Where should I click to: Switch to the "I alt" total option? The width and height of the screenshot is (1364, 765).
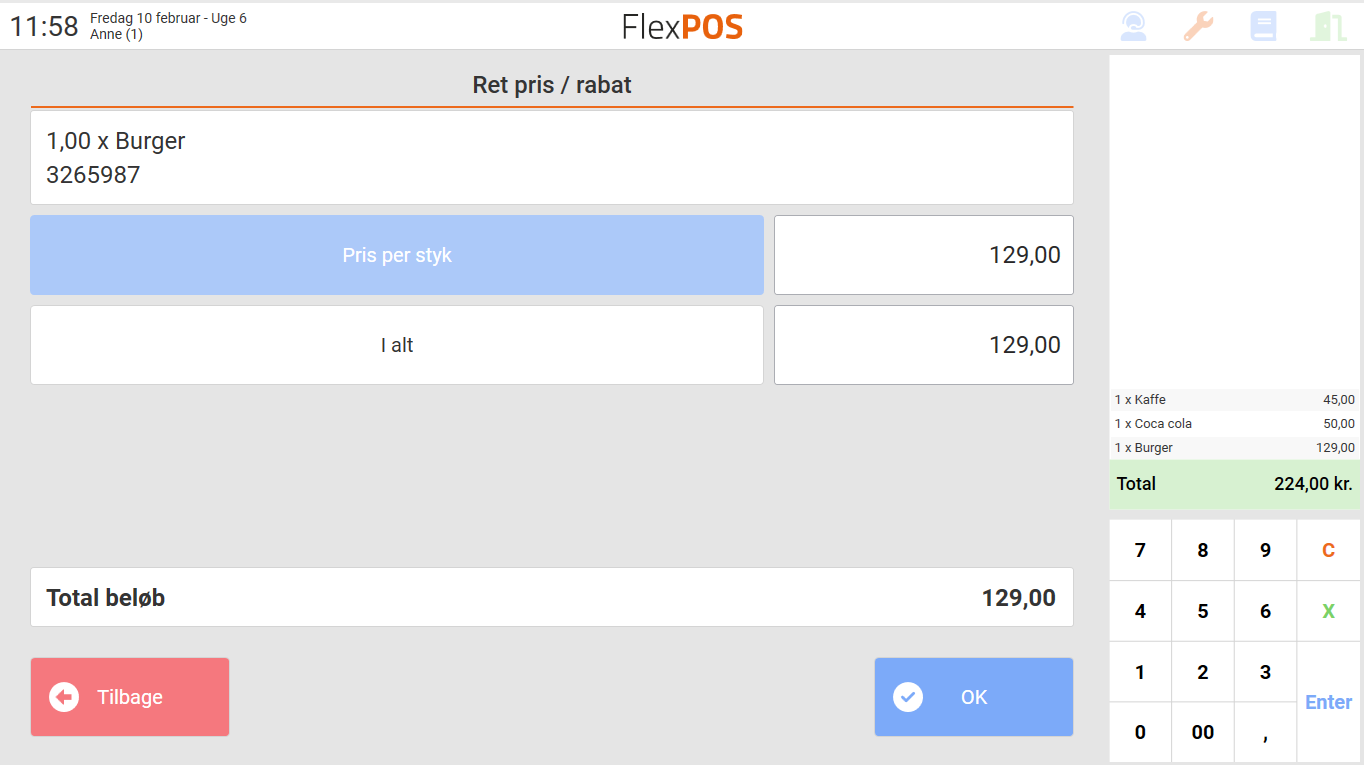point(396,344)
